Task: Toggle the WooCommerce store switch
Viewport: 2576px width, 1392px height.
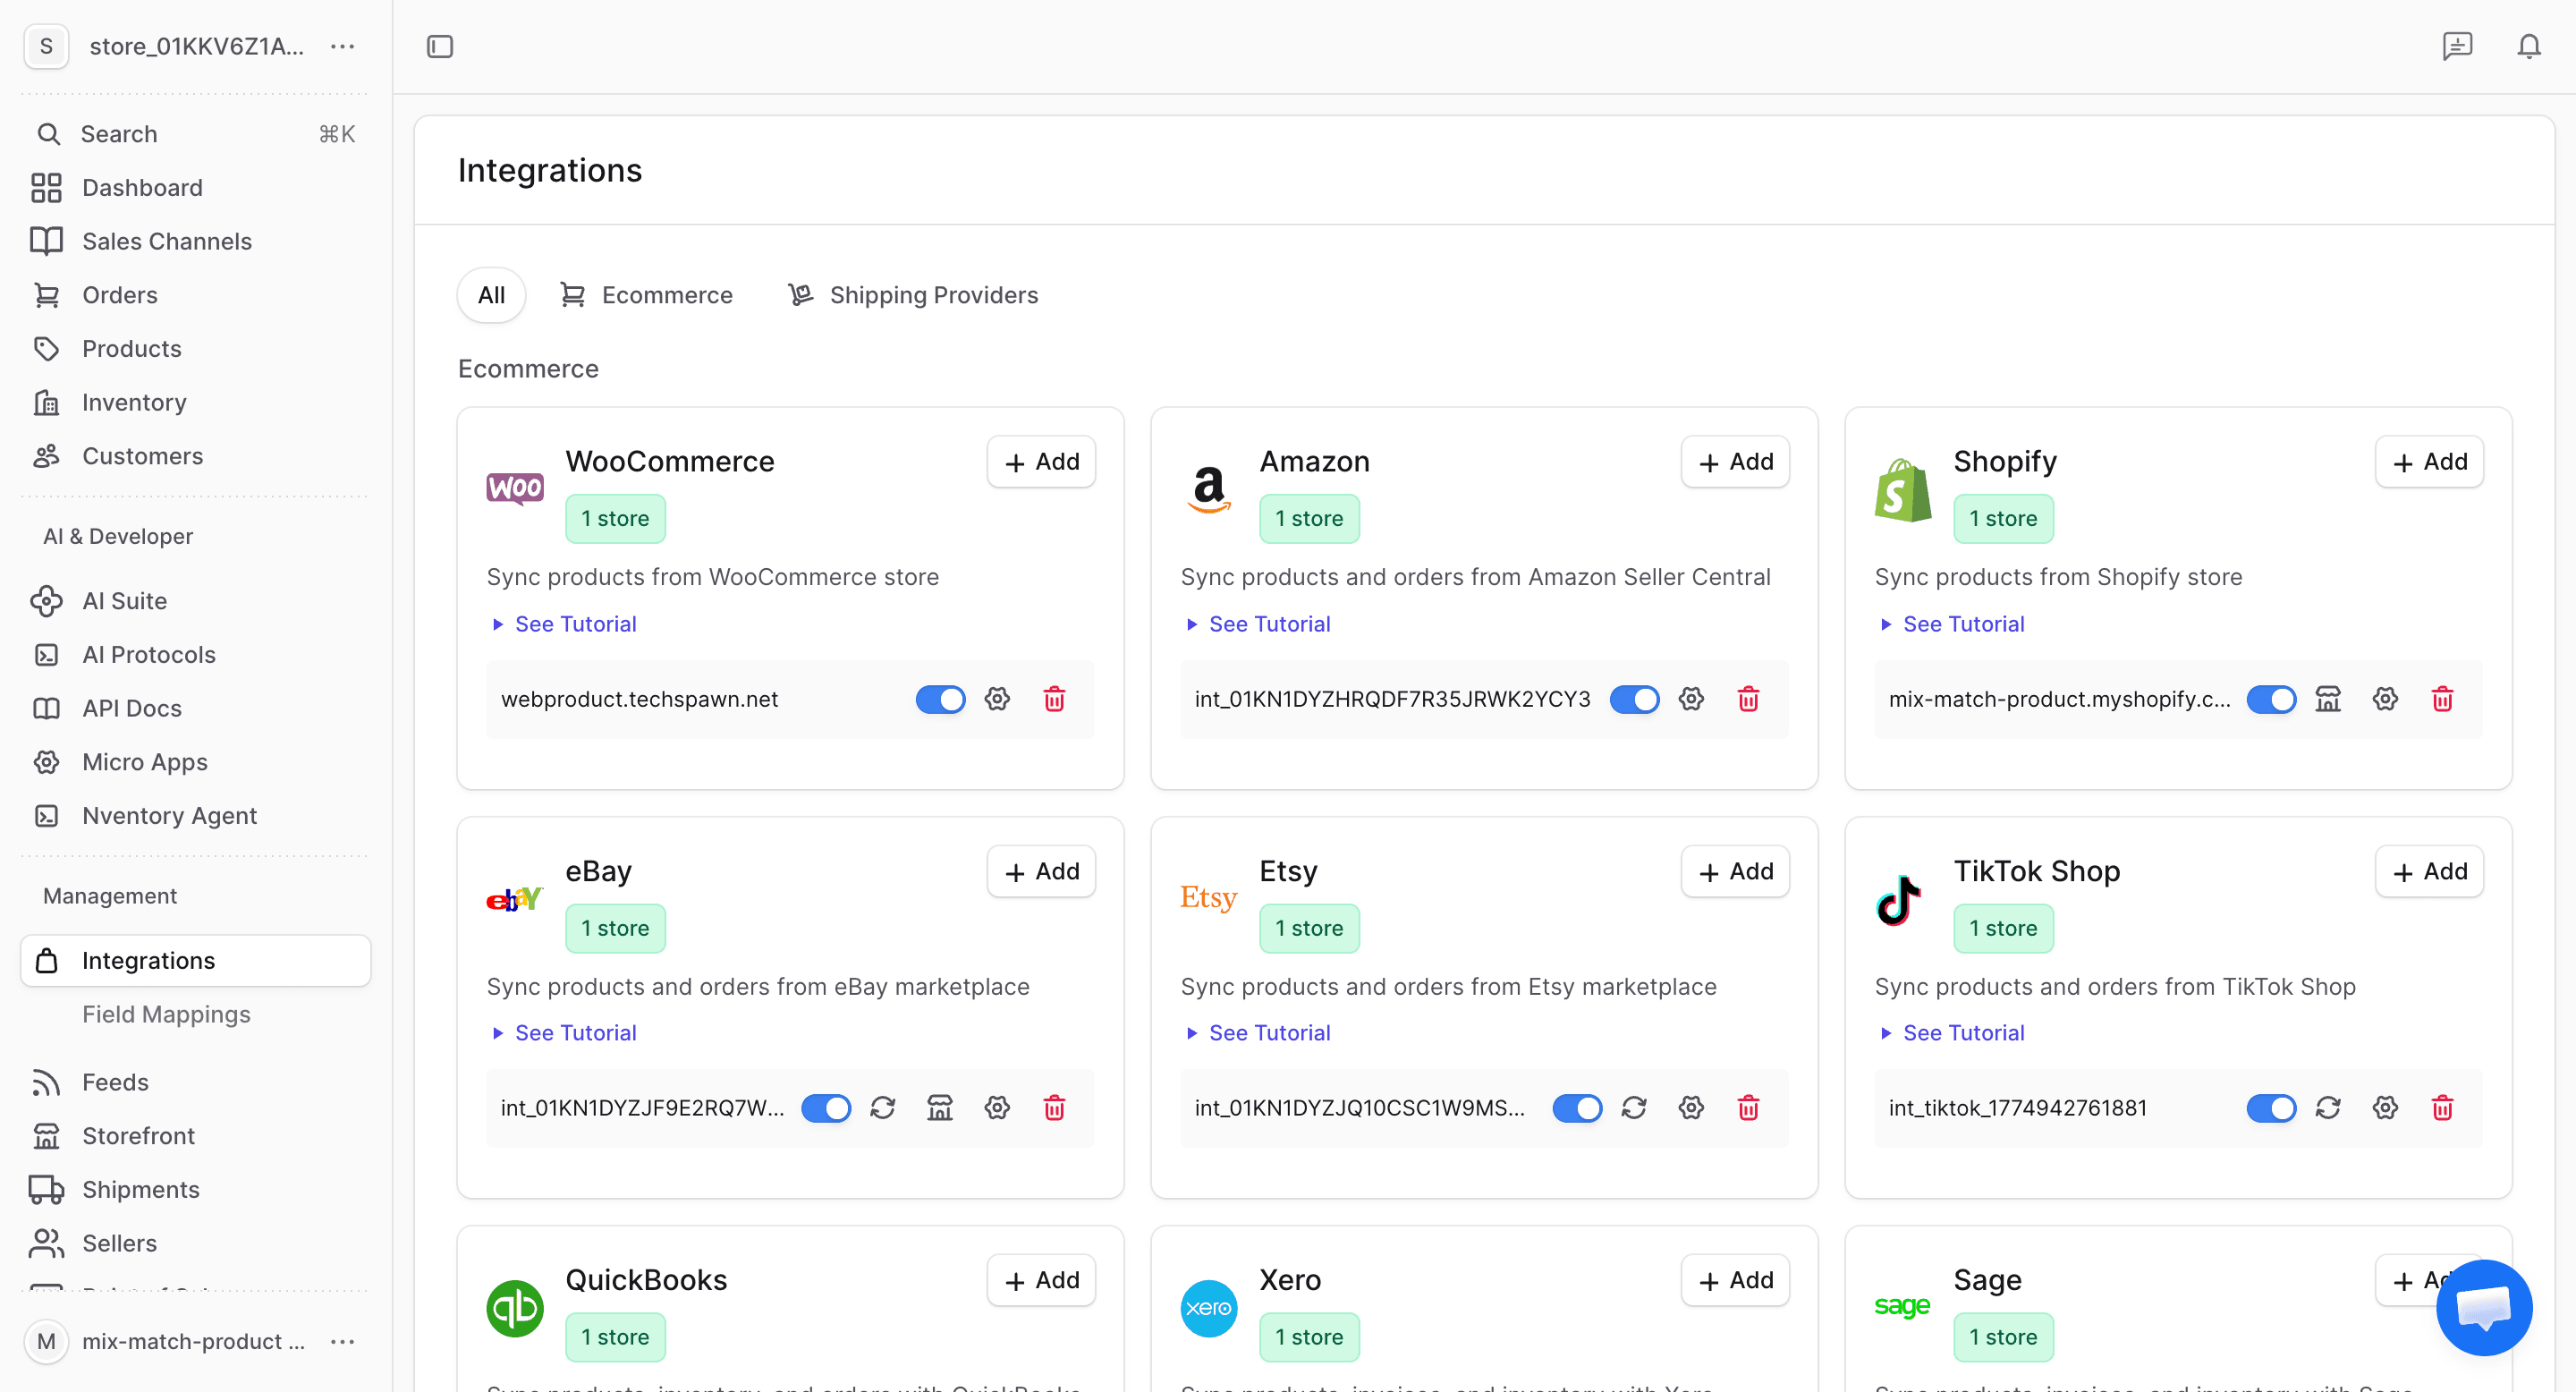Action: tap(940, 699)
